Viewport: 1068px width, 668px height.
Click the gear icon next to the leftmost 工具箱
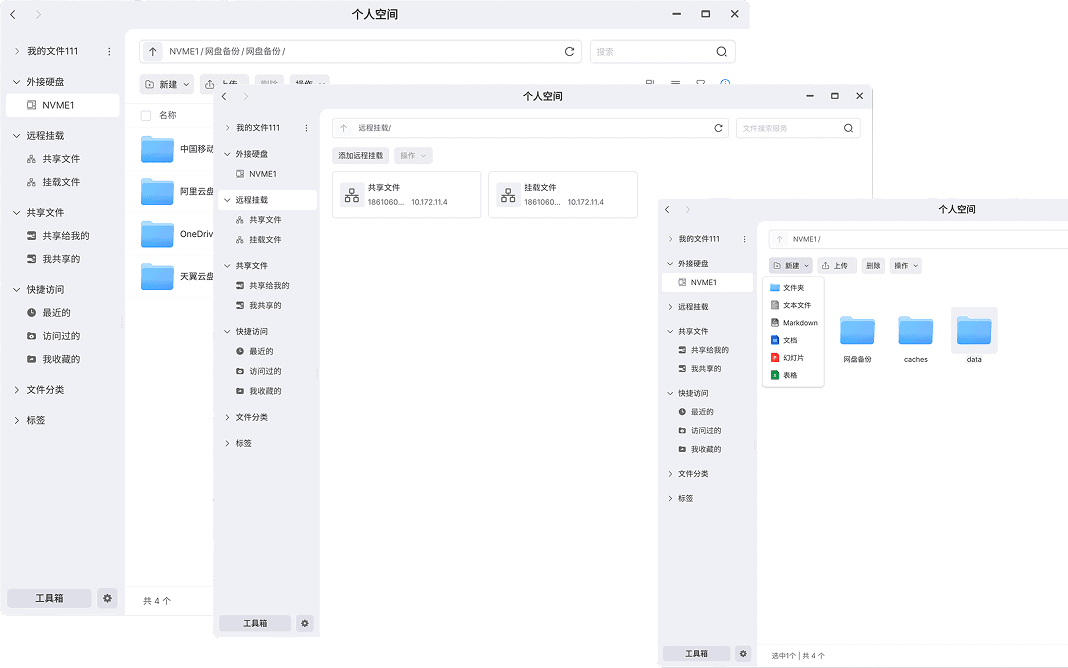click(x=108, y=598)
